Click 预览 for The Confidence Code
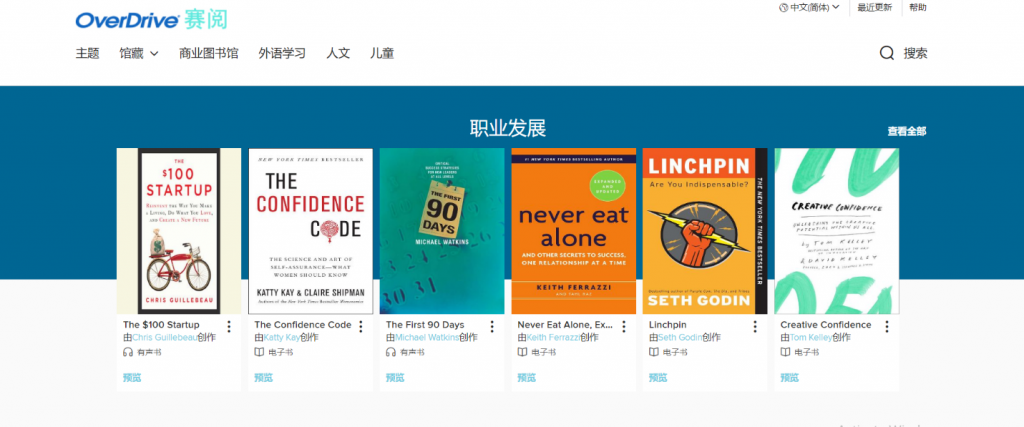Screen dimensions: 1024x427 263,377
